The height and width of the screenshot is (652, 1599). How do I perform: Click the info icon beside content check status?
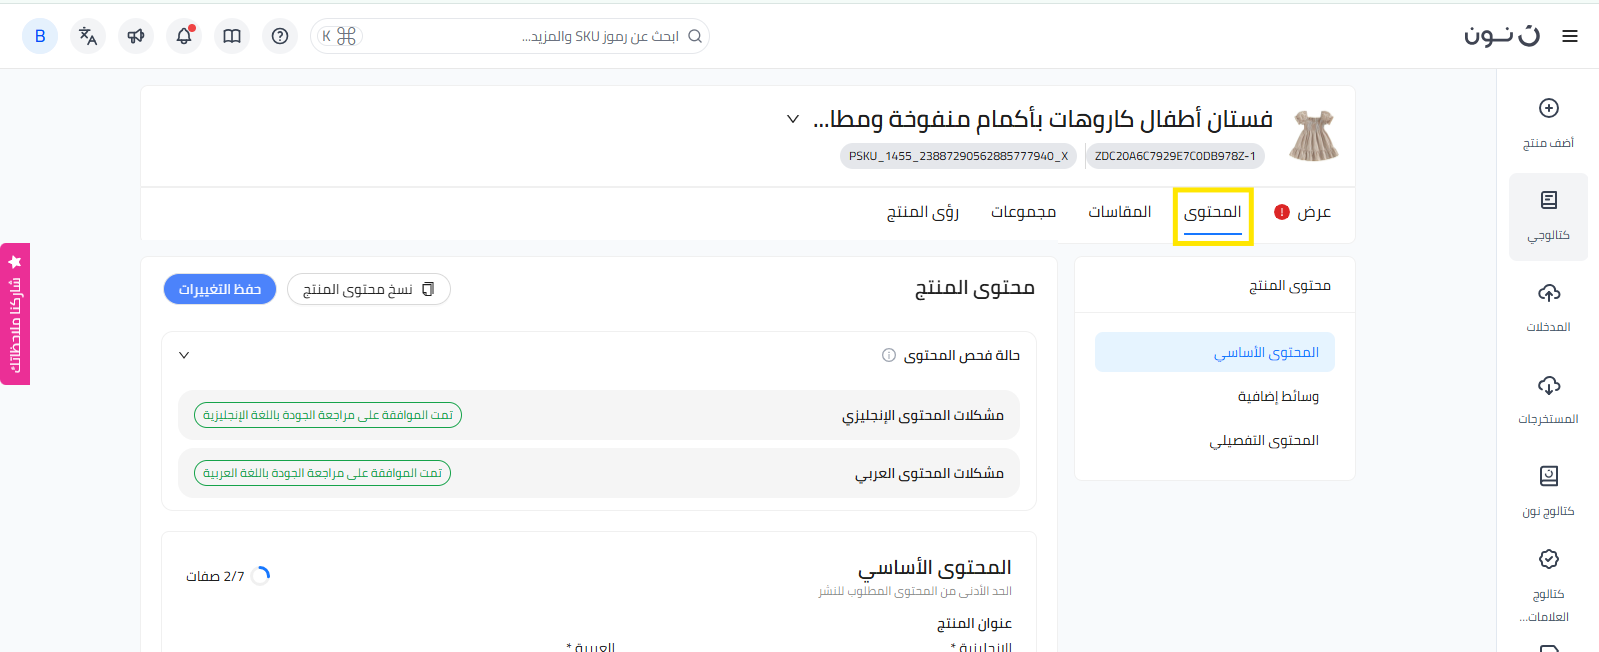888,355
